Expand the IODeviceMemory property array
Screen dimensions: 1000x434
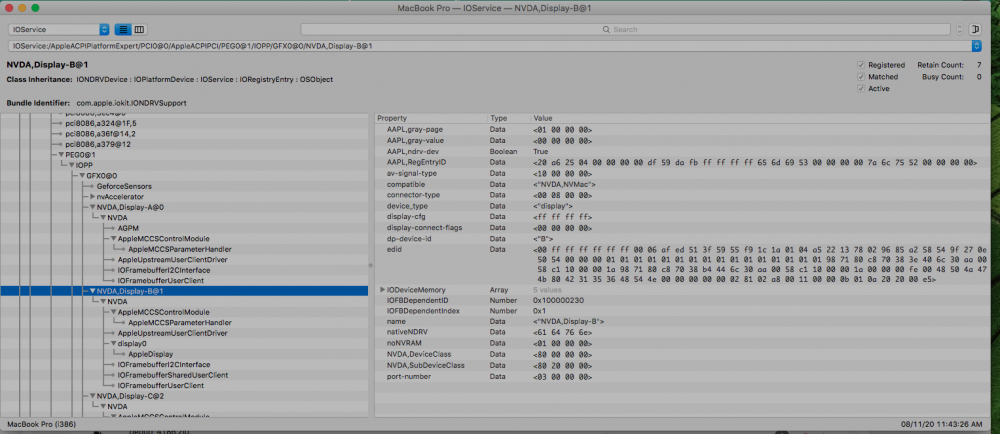383,289
